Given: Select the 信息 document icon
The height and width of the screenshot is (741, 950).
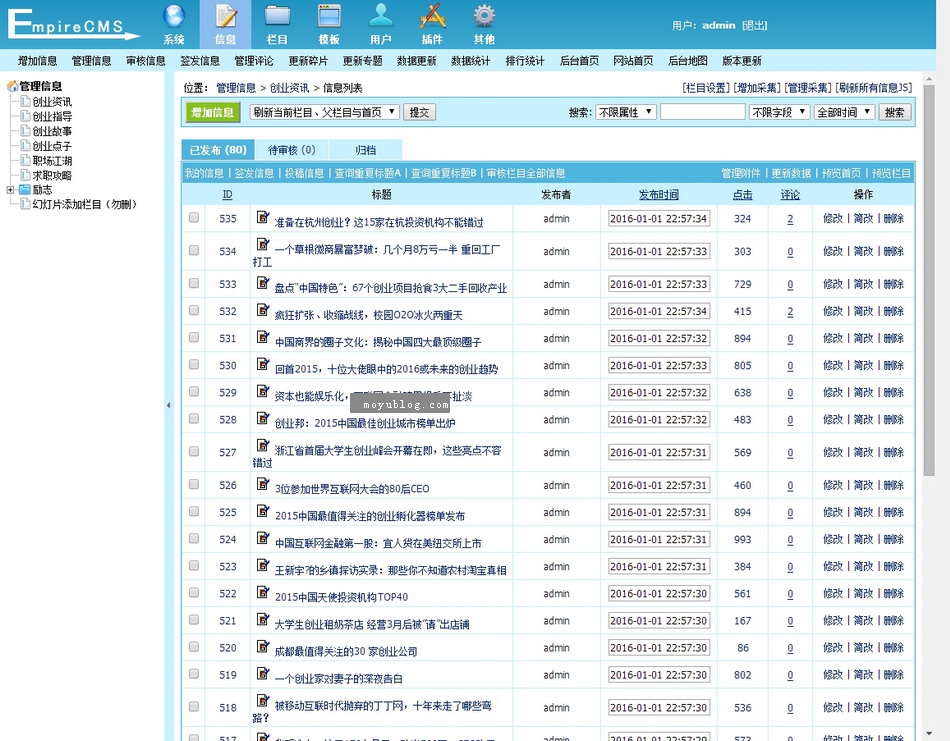Looking at the screenshot, I should tap(225, 17).
